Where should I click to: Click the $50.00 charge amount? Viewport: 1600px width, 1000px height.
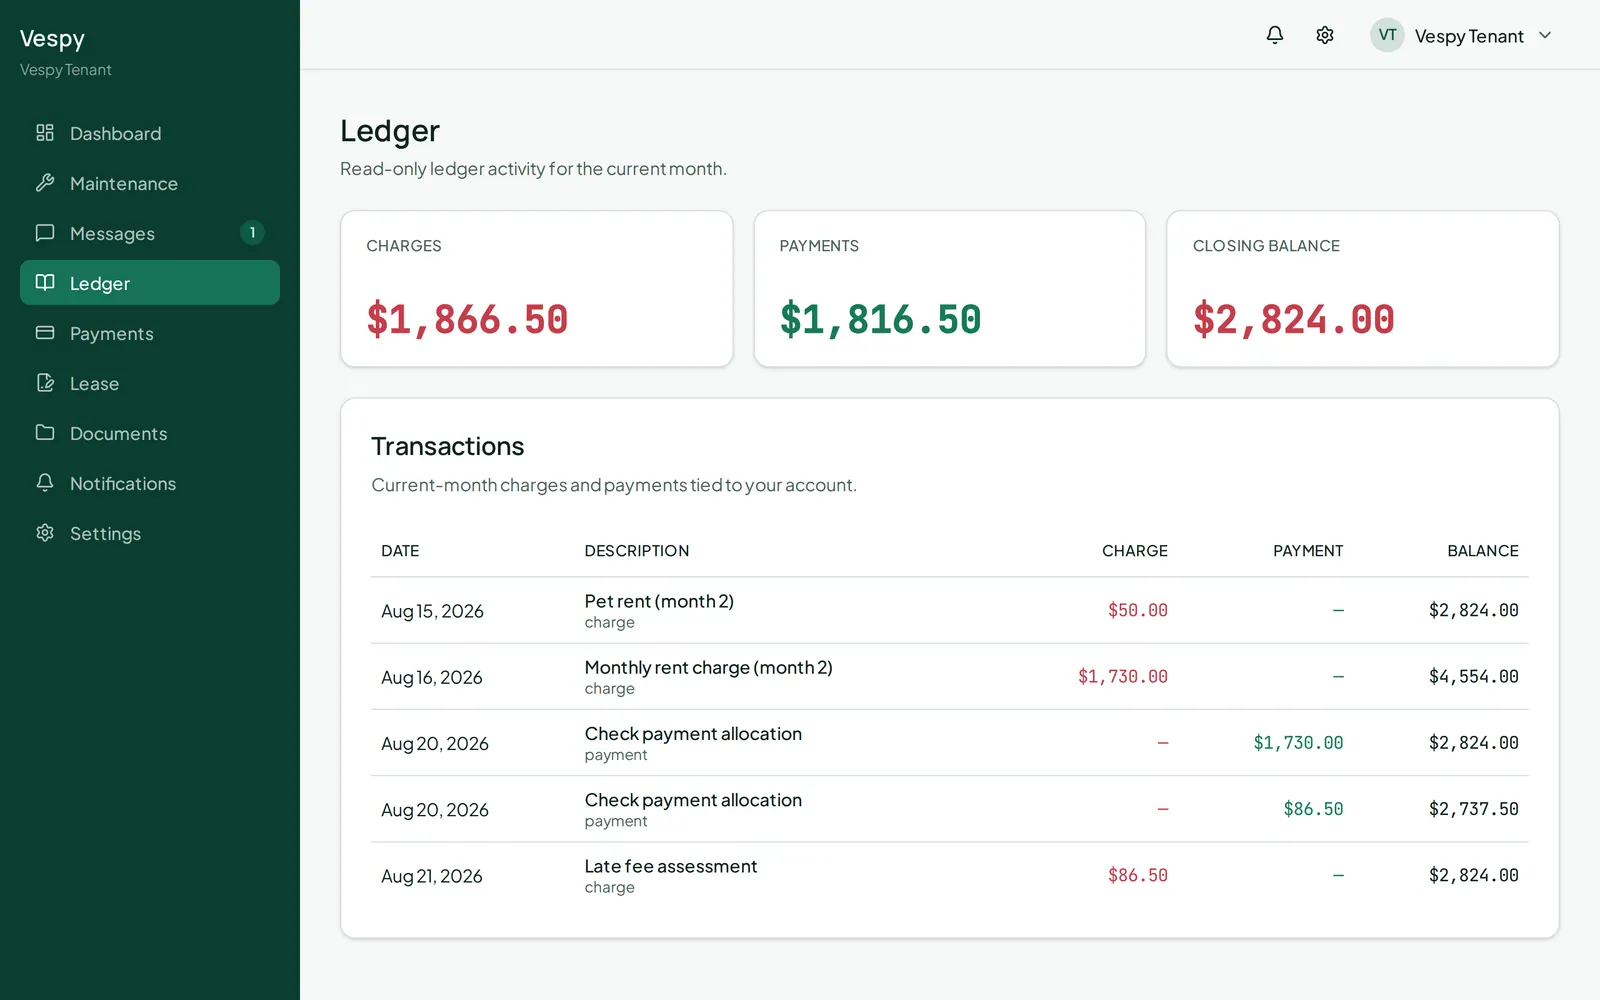tap(1138, 610)
